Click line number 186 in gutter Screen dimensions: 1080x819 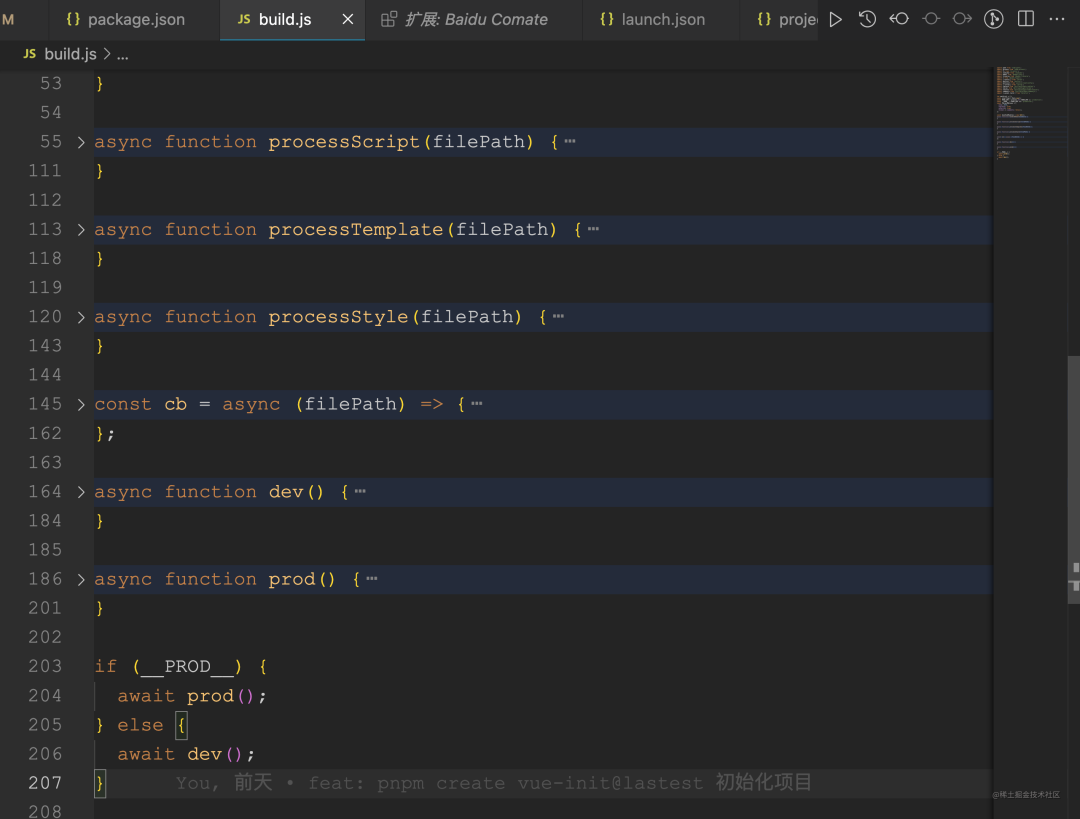tap(45, 579)
